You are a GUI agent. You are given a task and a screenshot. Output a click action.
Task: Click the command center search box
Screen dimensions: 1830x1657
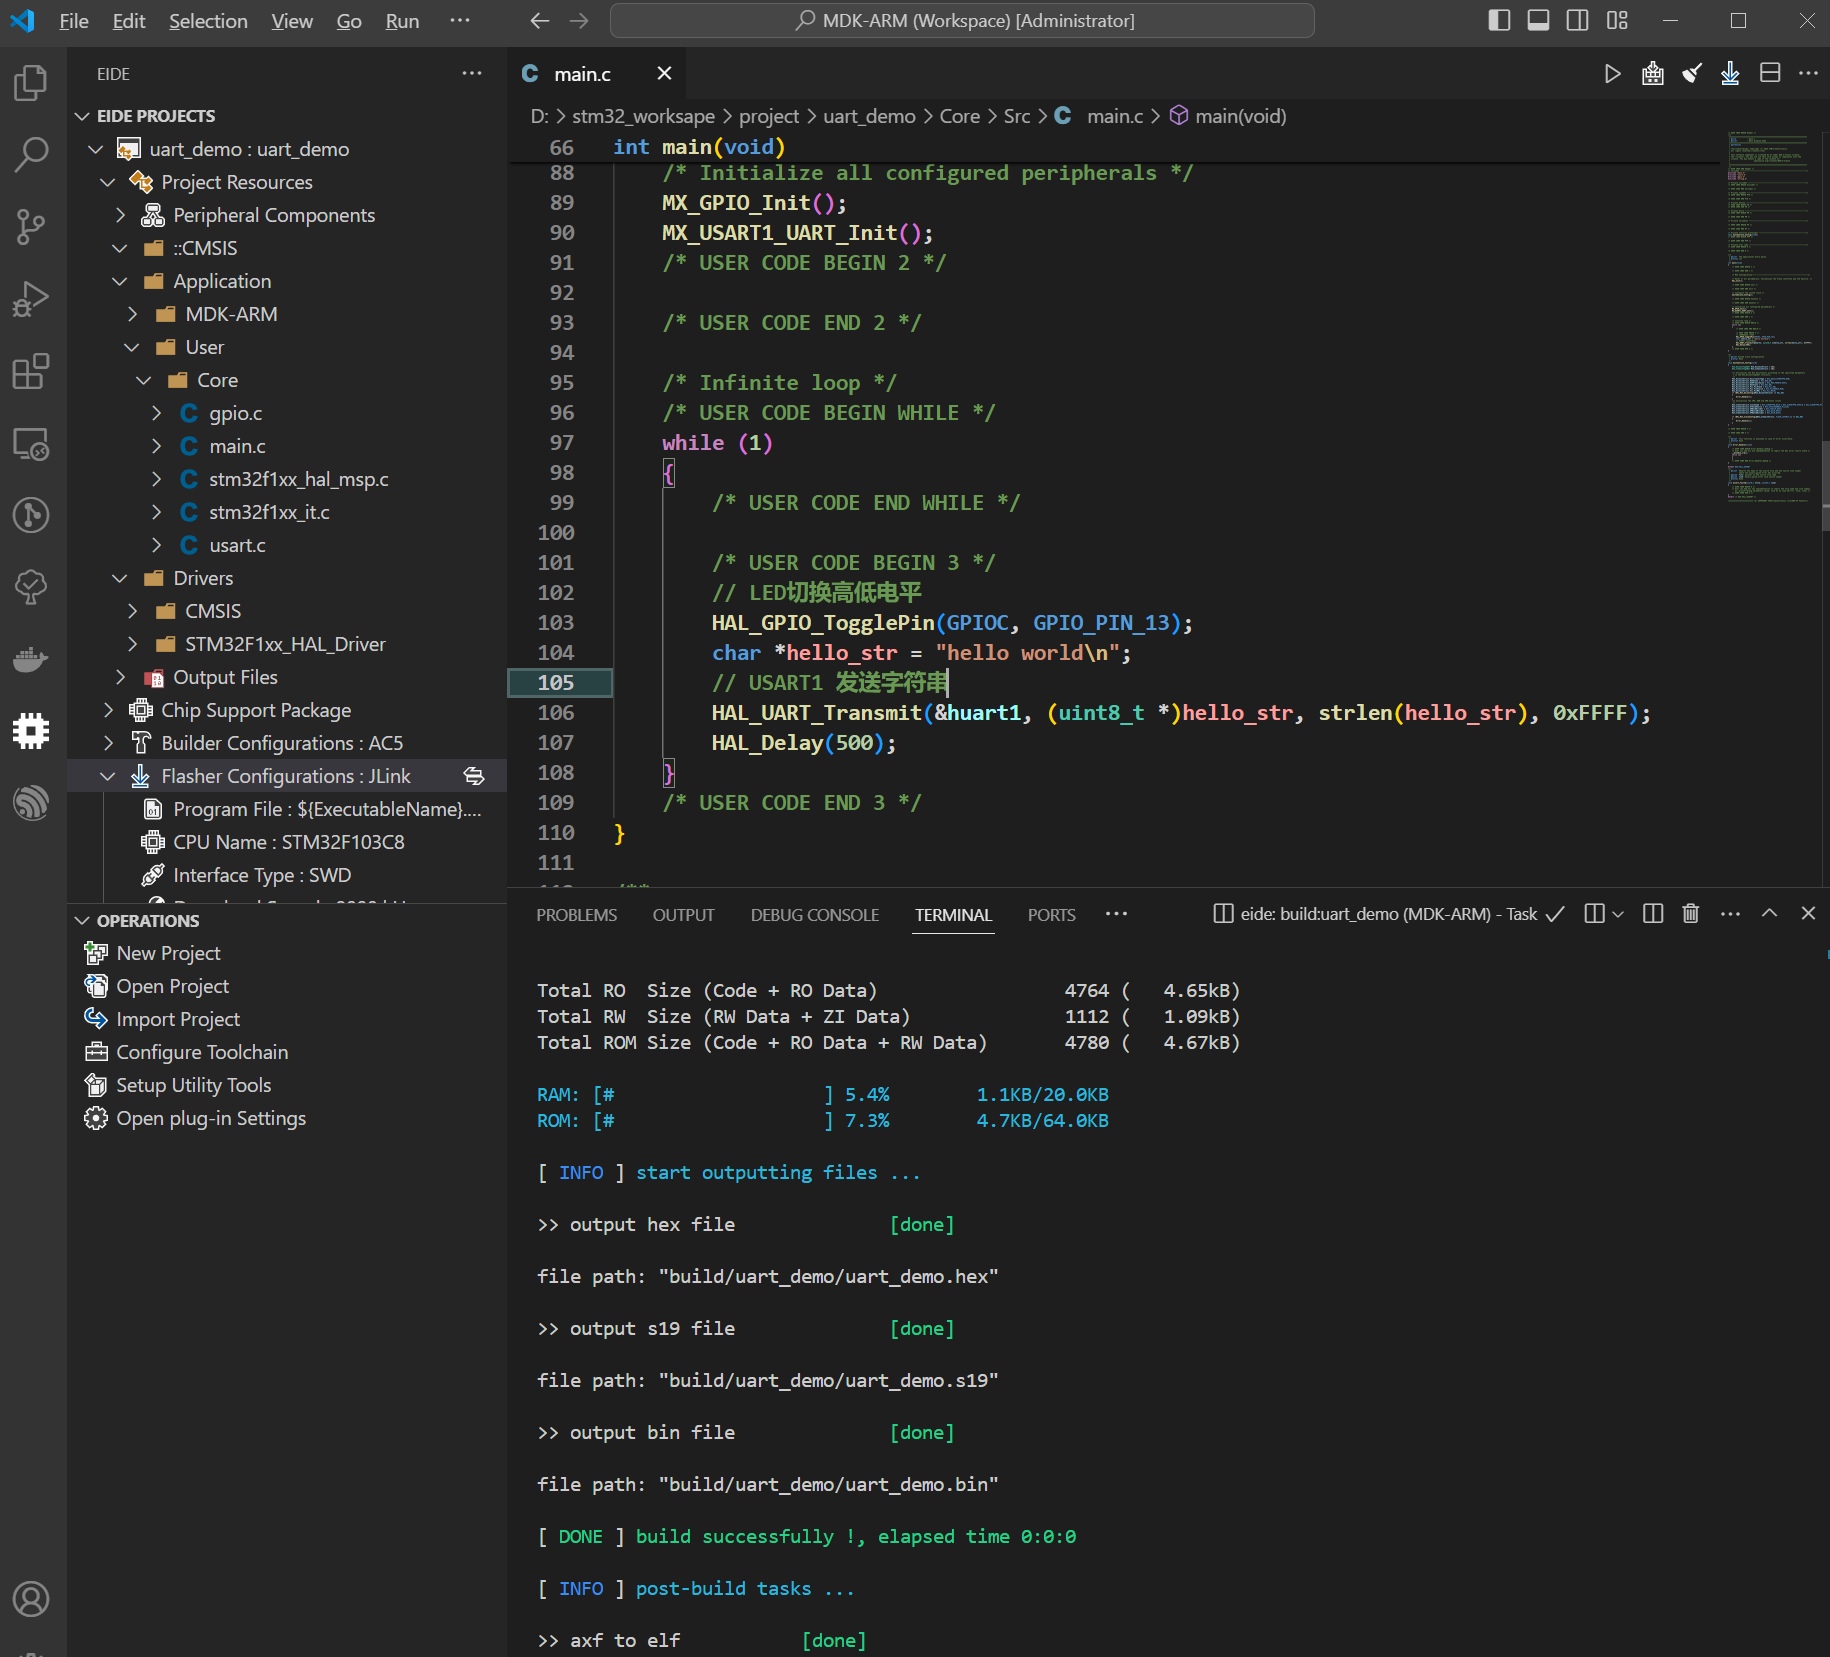tap(962, 21)
